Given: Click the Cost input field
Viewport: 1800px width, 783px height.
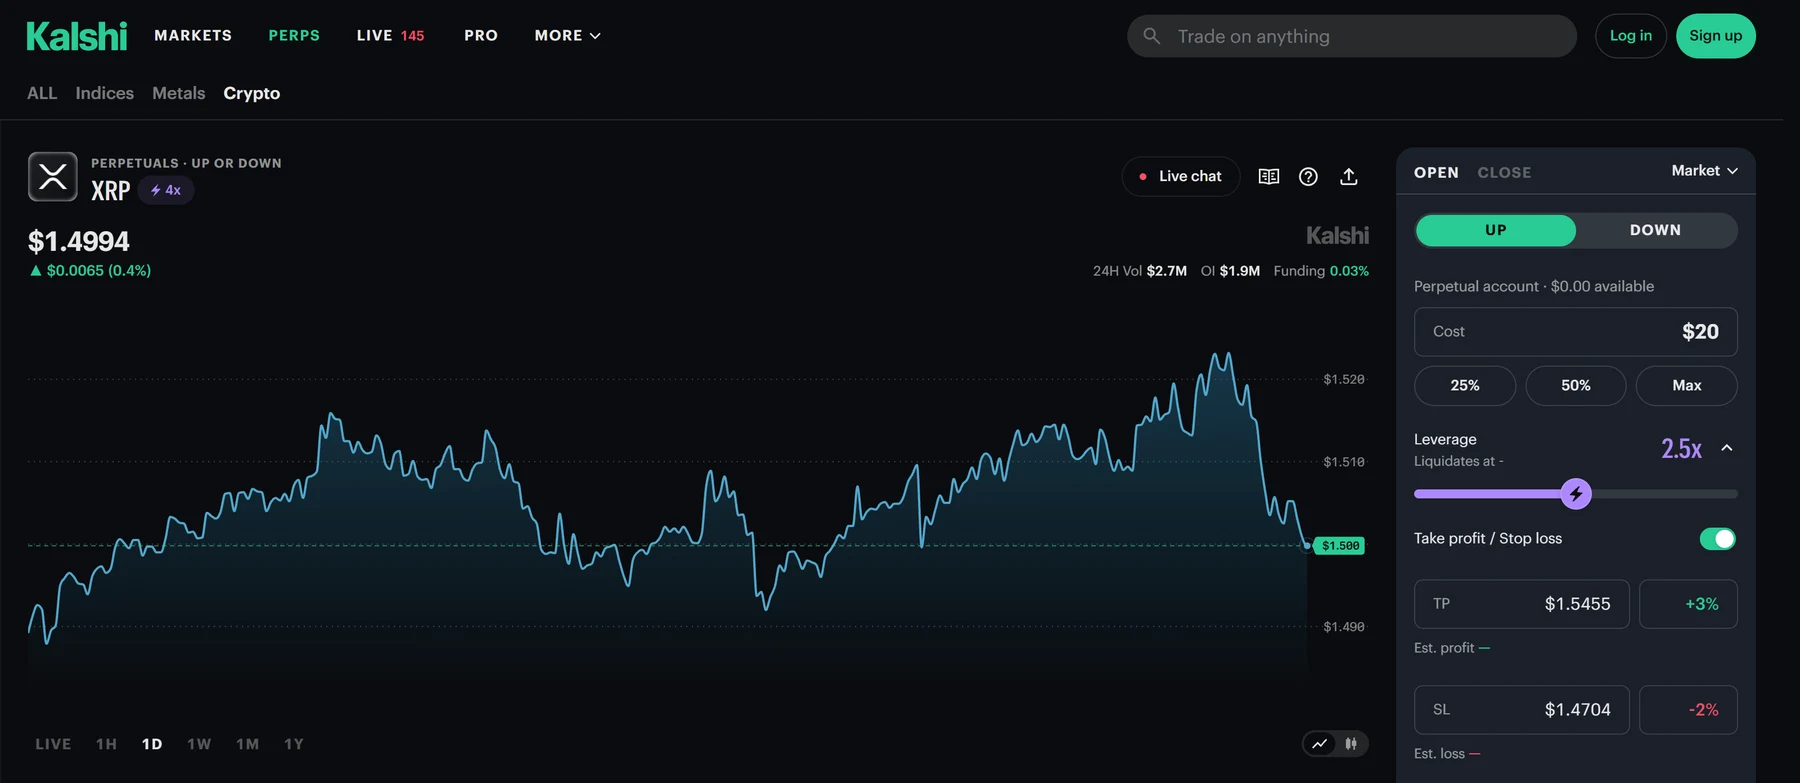Looking at the screenshot, I should point(1576,332).
